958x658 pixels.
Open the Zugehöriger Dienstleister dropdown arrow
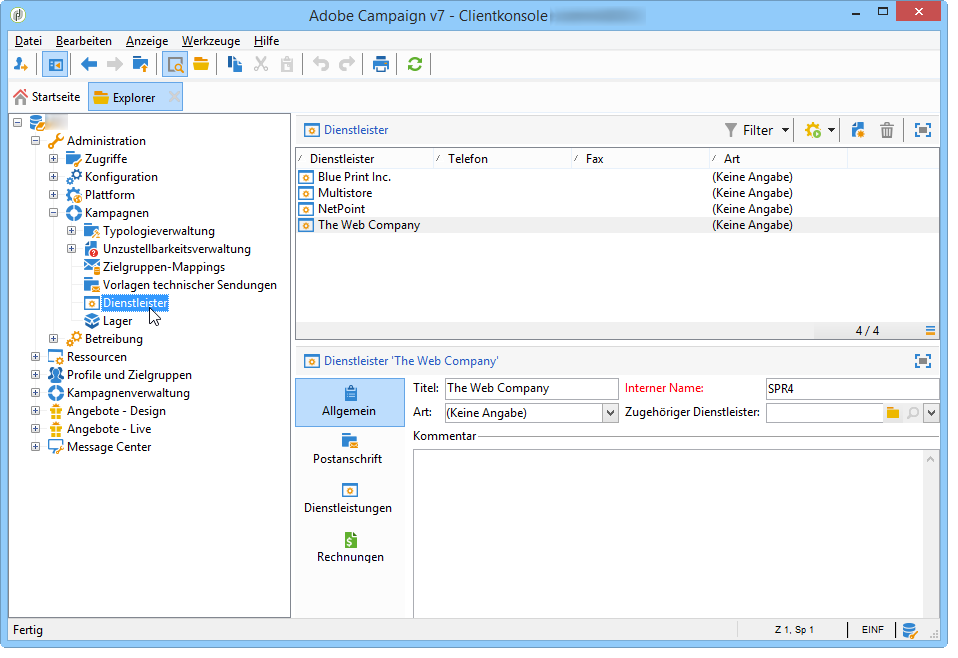point(931,413)
